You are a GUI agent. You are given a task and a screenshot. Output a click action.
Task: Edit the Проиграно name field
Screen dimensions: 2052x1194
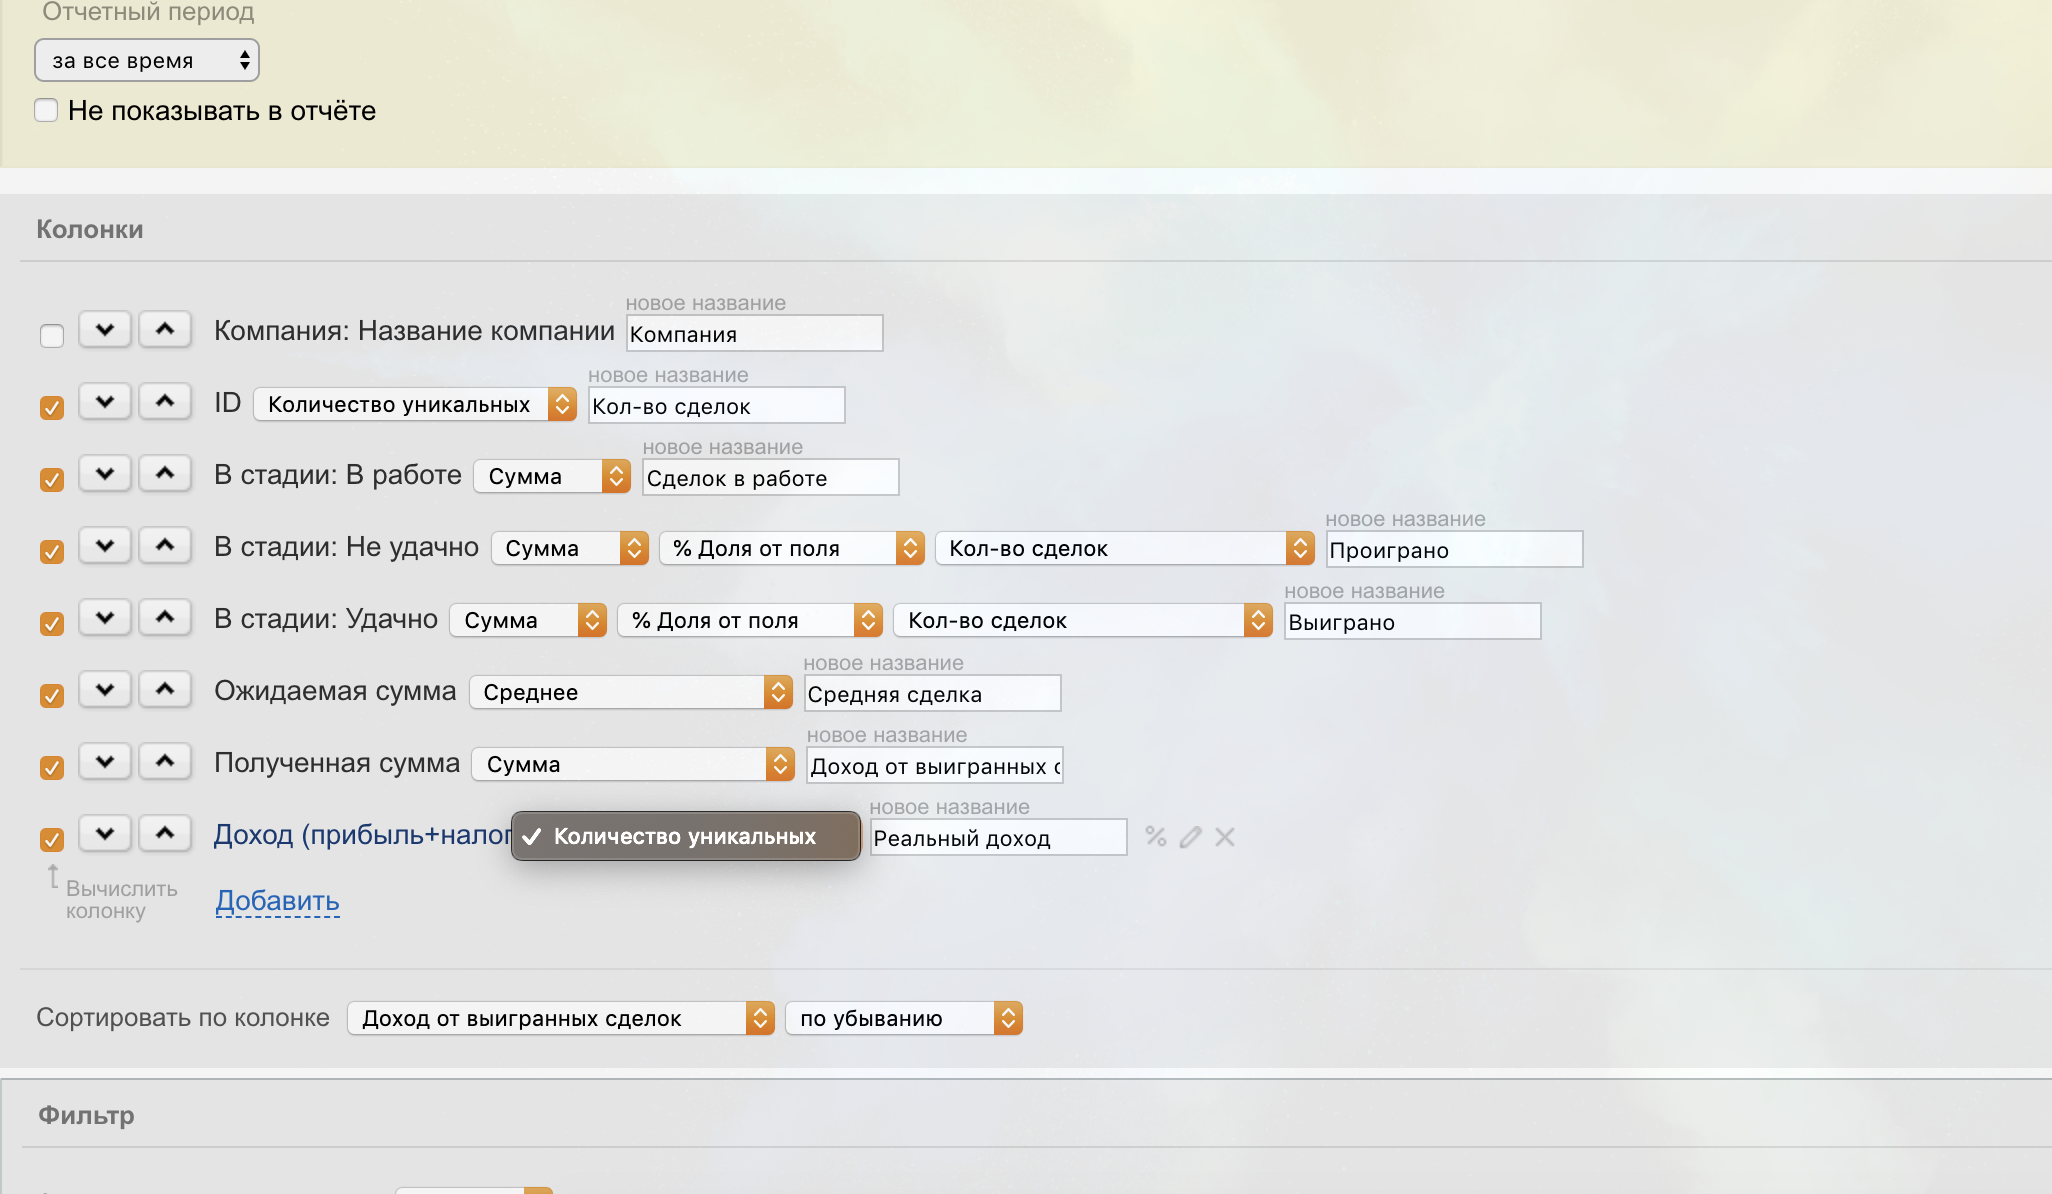click(1454, 549)
